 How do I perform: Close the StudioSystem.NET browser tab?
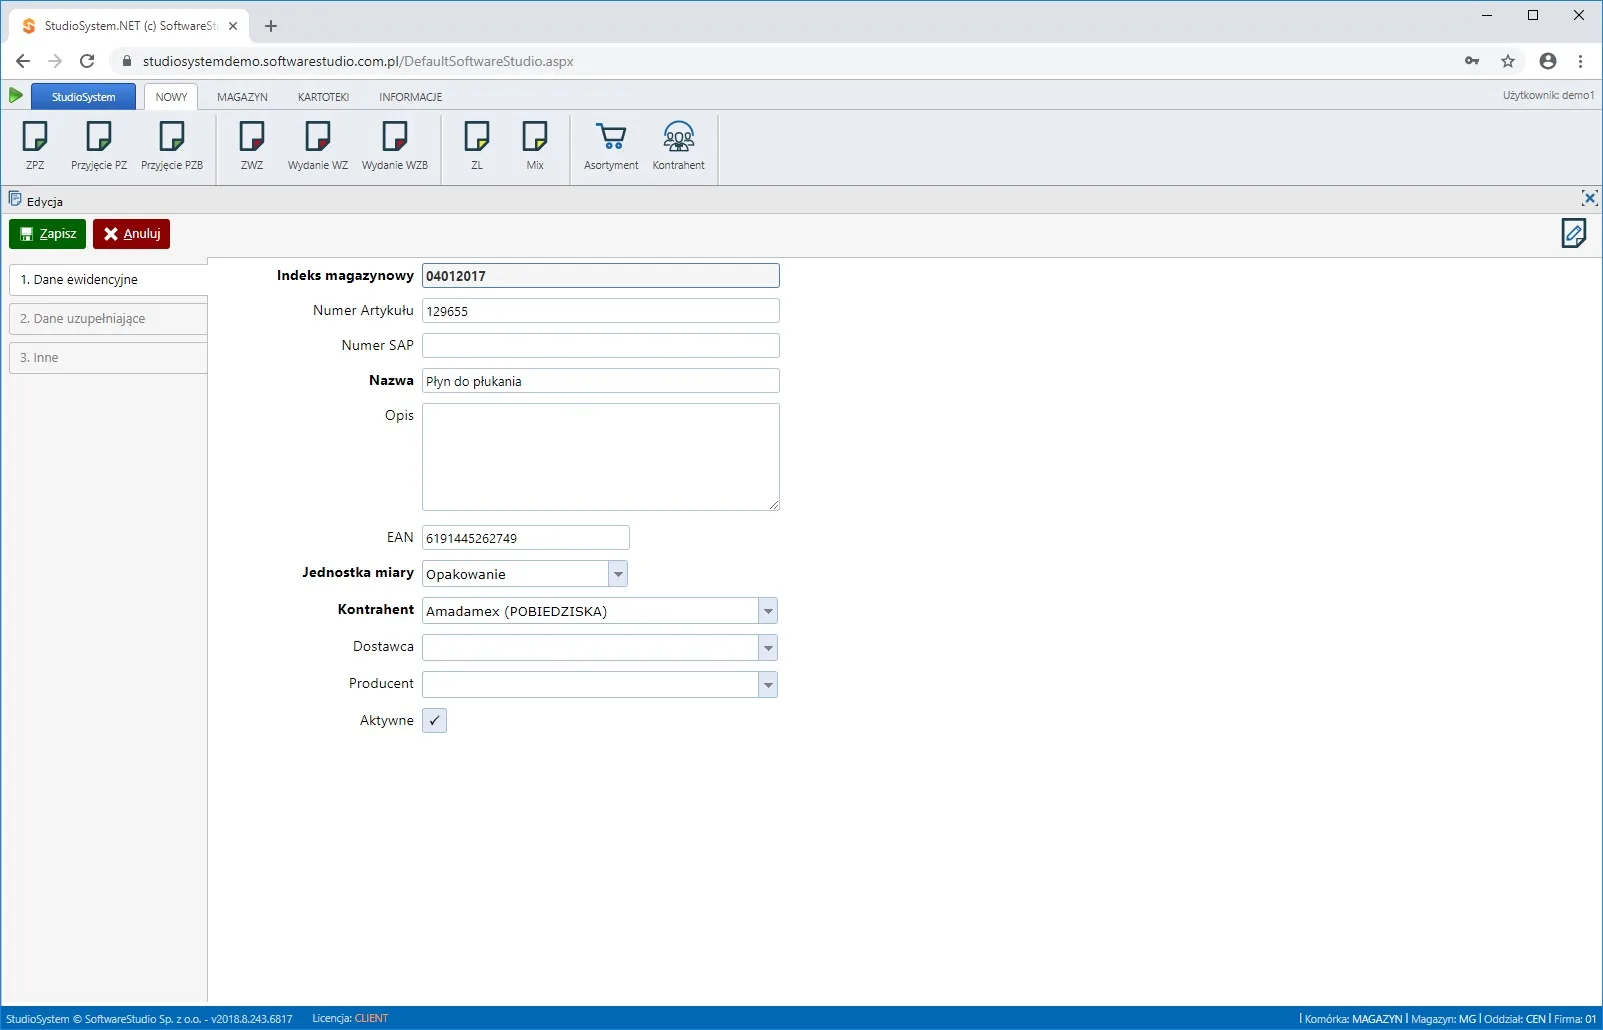(233, 26)
